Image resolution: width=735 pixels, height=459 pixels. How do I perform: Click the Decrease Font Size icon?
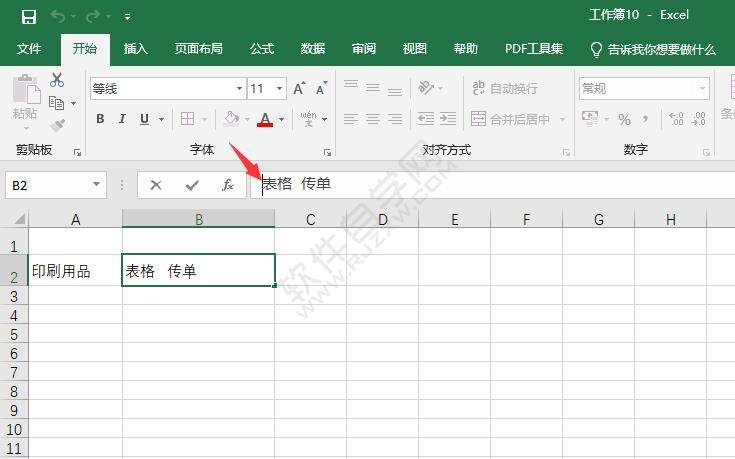(x=321, y=88)
